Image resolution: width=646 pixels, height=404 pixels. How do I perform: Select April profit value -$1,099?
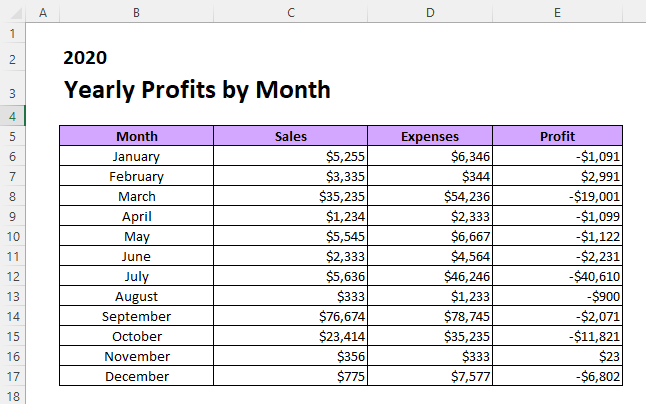(557, 216)
